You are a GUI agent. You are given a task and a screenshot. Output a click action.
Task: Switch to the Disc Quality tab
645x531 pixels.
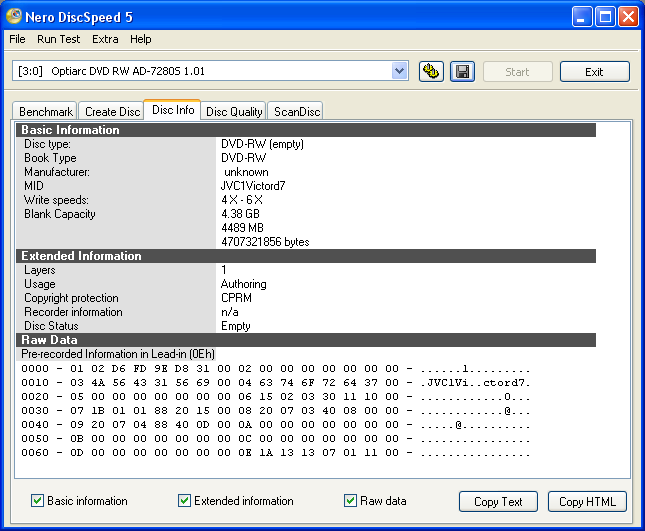[x=234, y=111]
